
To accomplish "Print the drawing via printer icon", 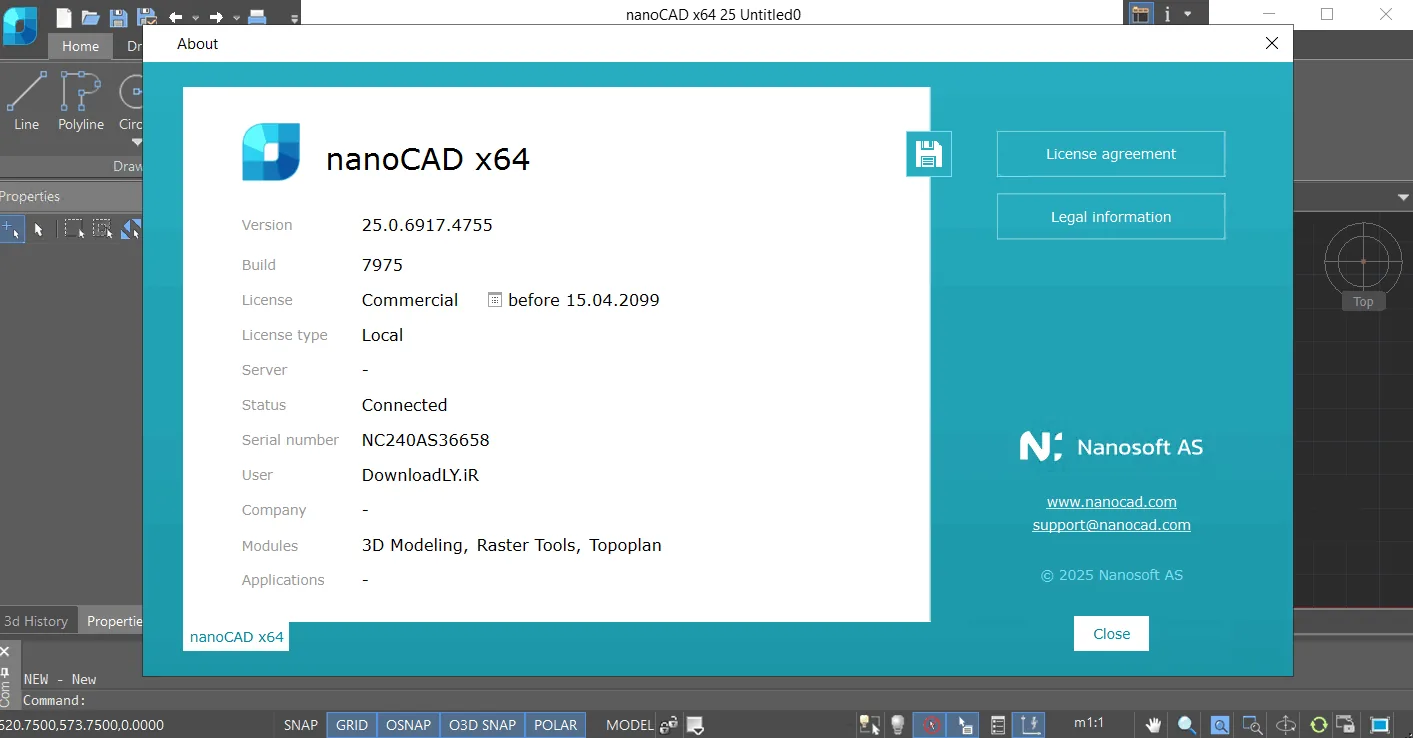I will (x=257, y=16).
